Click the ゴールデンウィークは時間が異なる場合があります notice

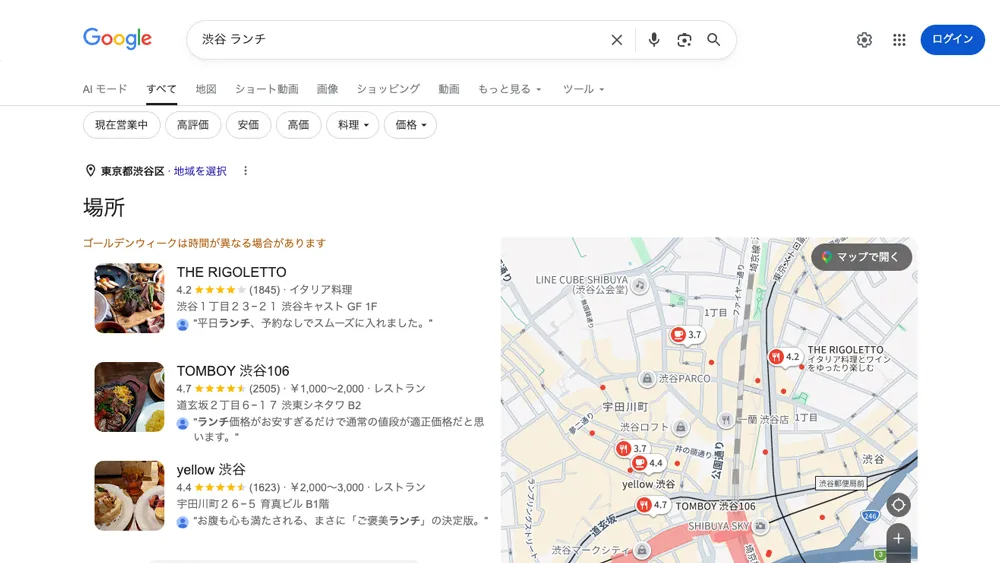[x=204, y=243]
